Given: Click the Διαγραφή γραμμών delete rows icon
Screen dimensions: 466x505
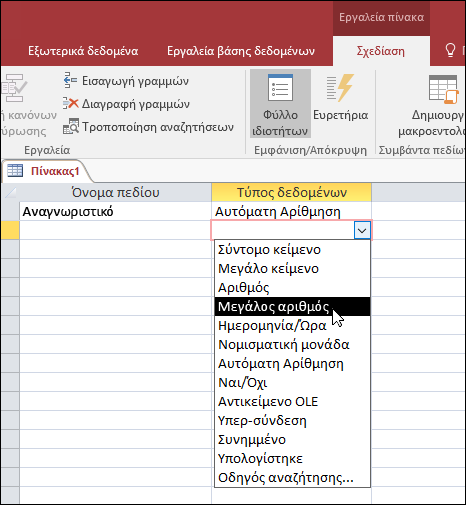Looking at the screenshot, I should click(71, 104).
